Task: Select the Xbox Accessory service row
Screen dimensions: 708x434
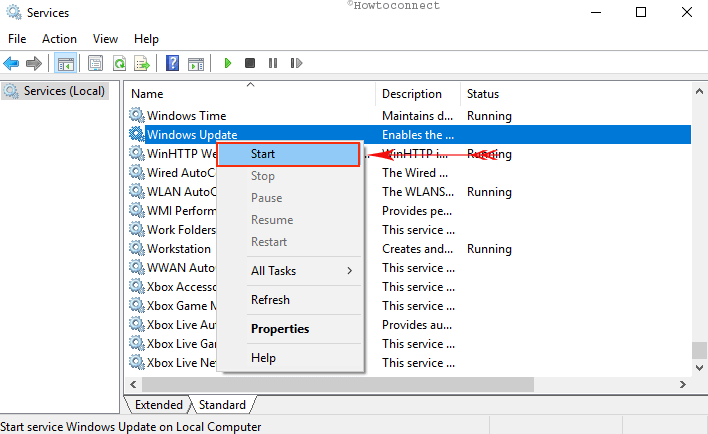Action: pyautogui.click(x=409, y=287)
